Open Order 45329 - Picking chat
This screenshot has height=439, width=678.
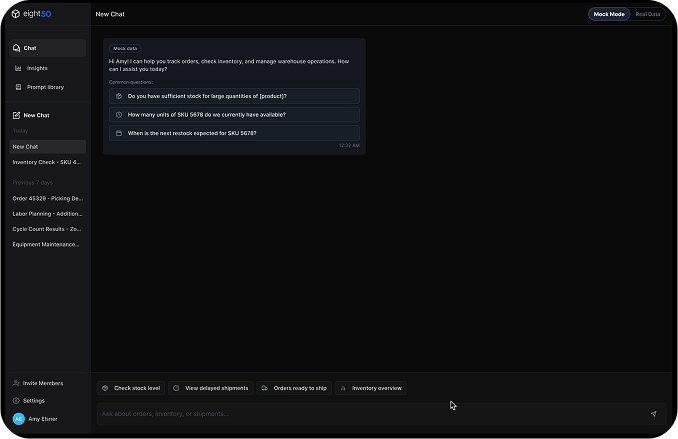(x=46, y=198)
